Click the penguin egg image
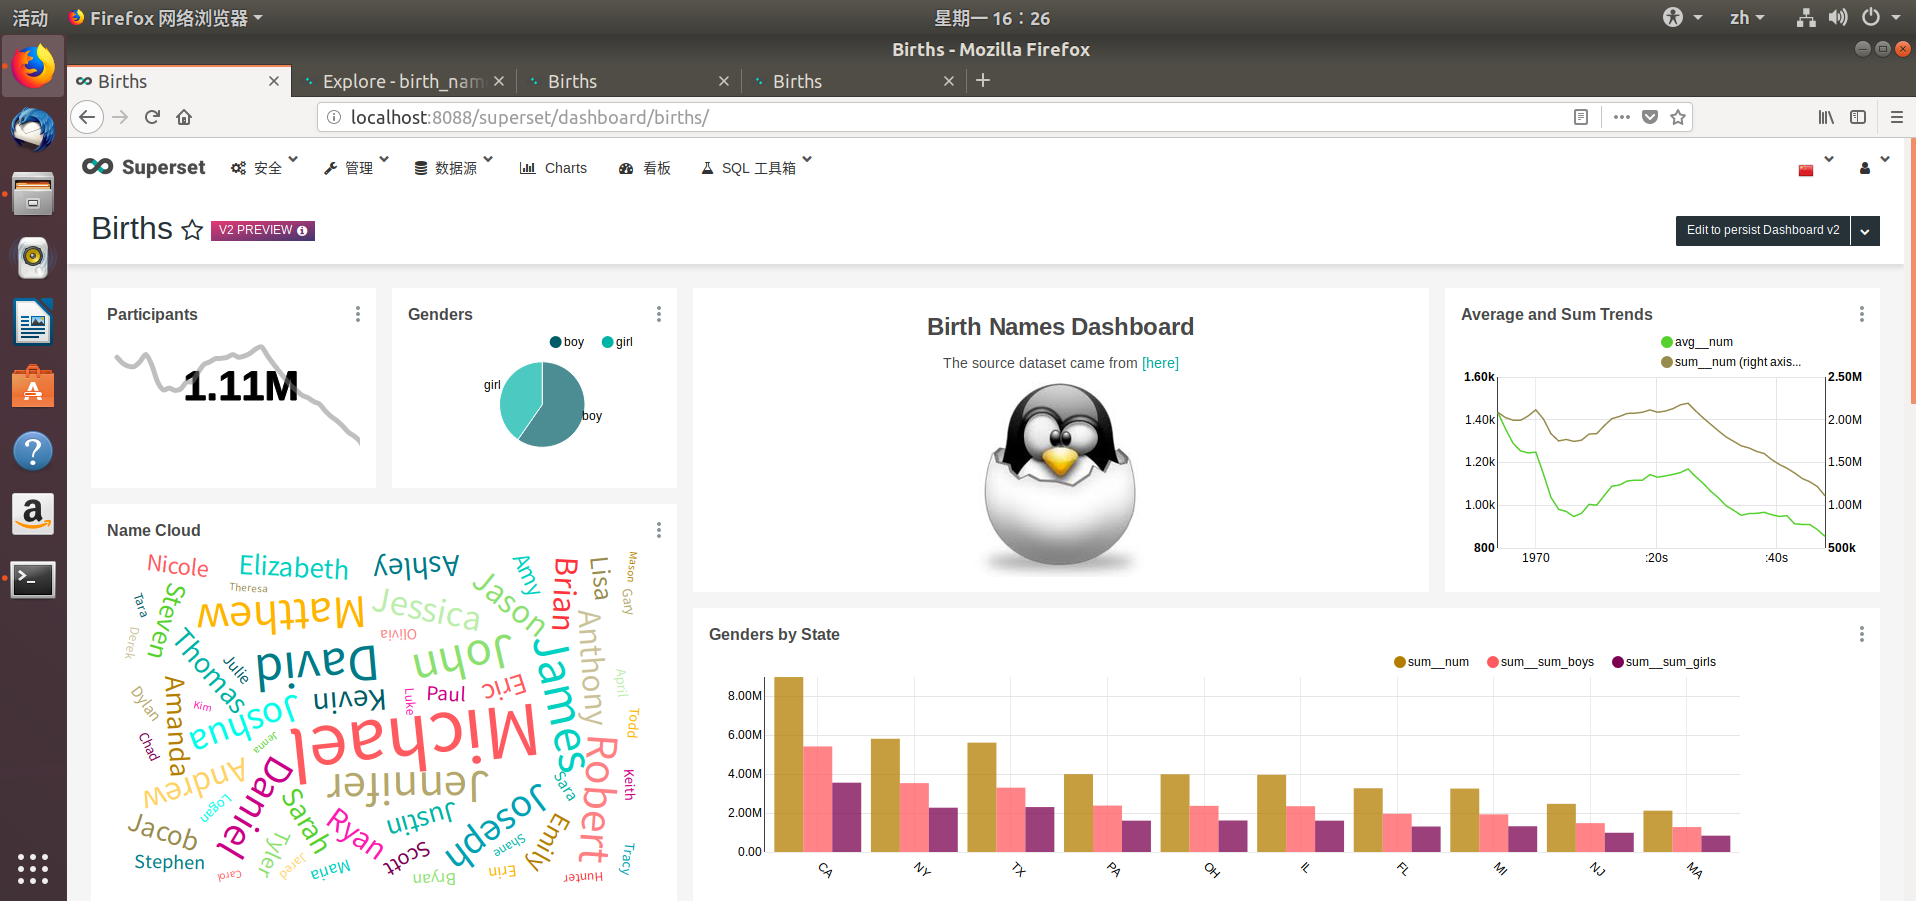 click(1060, 478)
